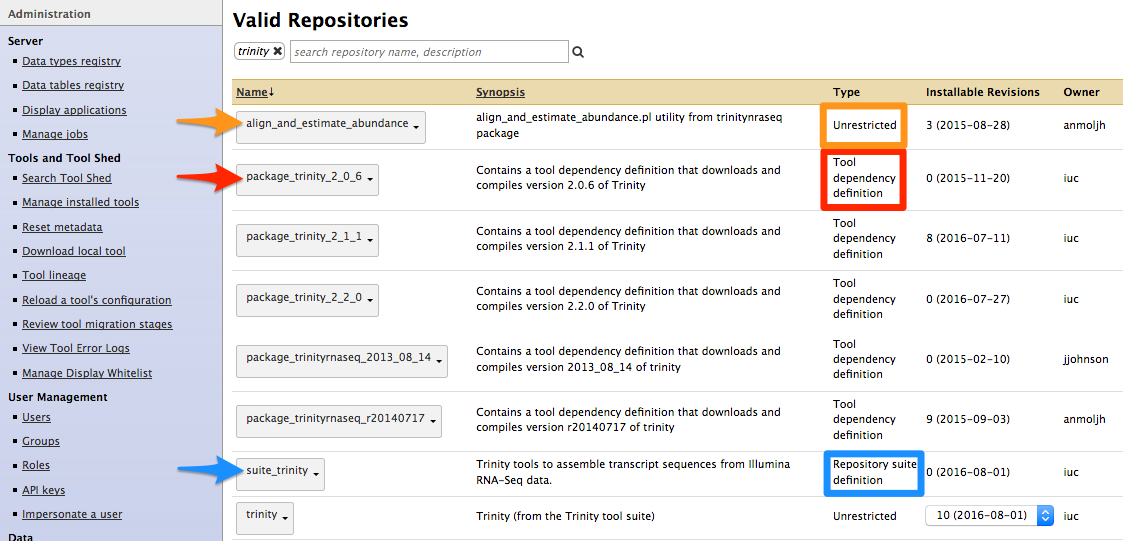Select Impersonate a user link
1132x541 pixels.
[72, 514]
